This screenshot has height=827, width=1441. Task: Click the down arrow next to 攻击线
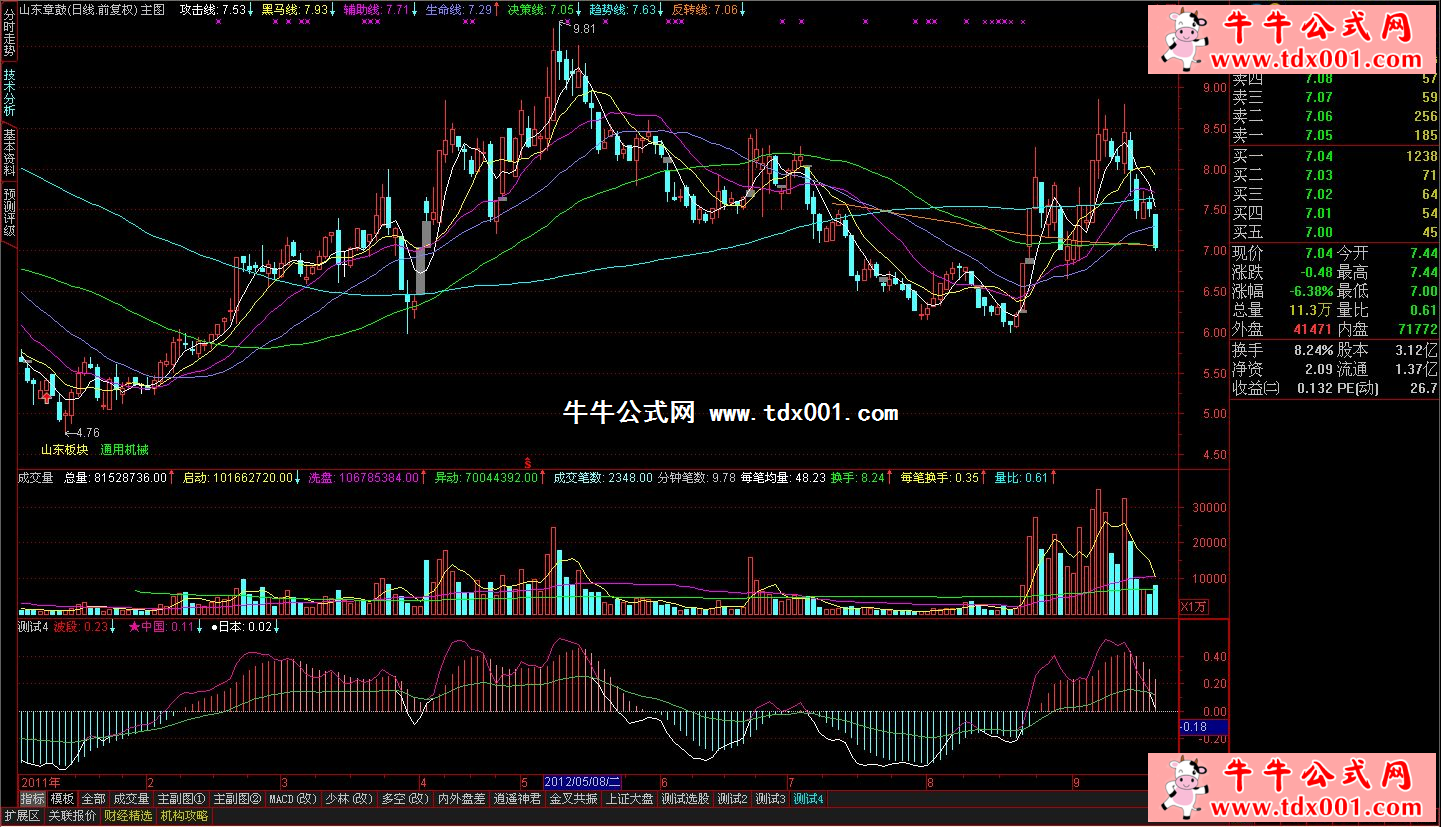point(252,9)
